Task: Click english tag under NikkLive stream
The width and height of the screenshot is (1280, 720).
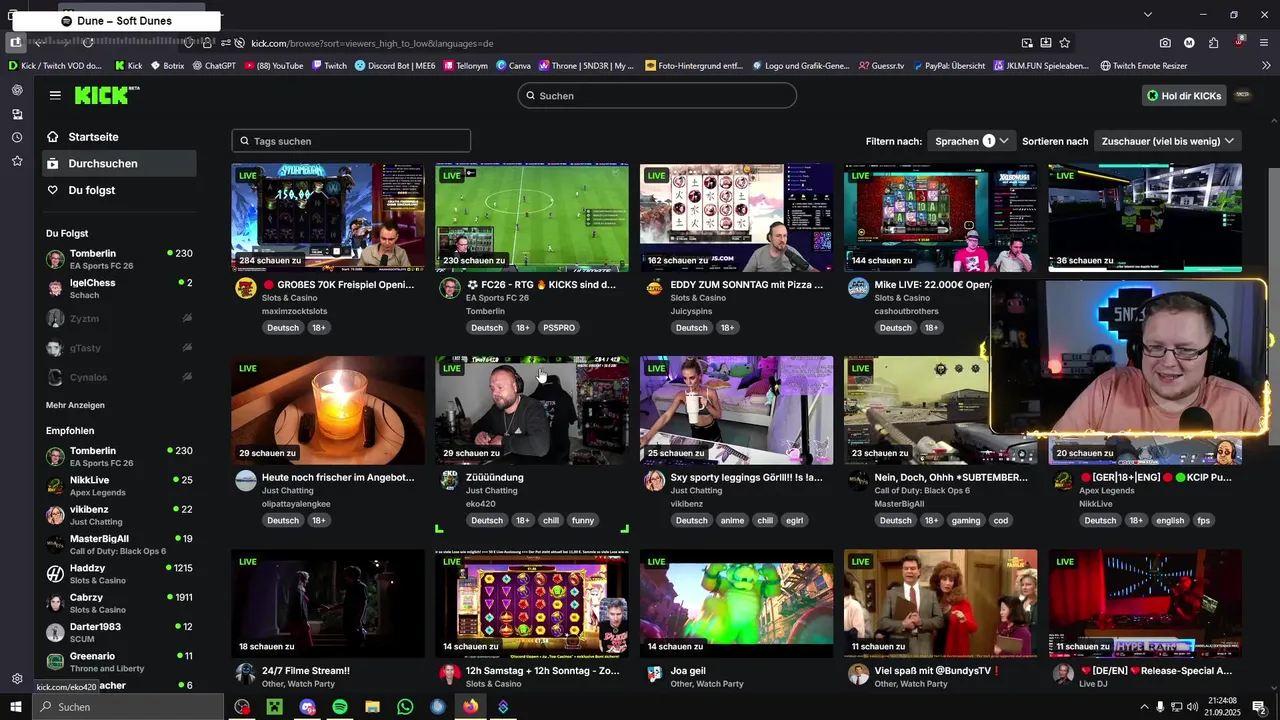Action: coord(1170,521)
